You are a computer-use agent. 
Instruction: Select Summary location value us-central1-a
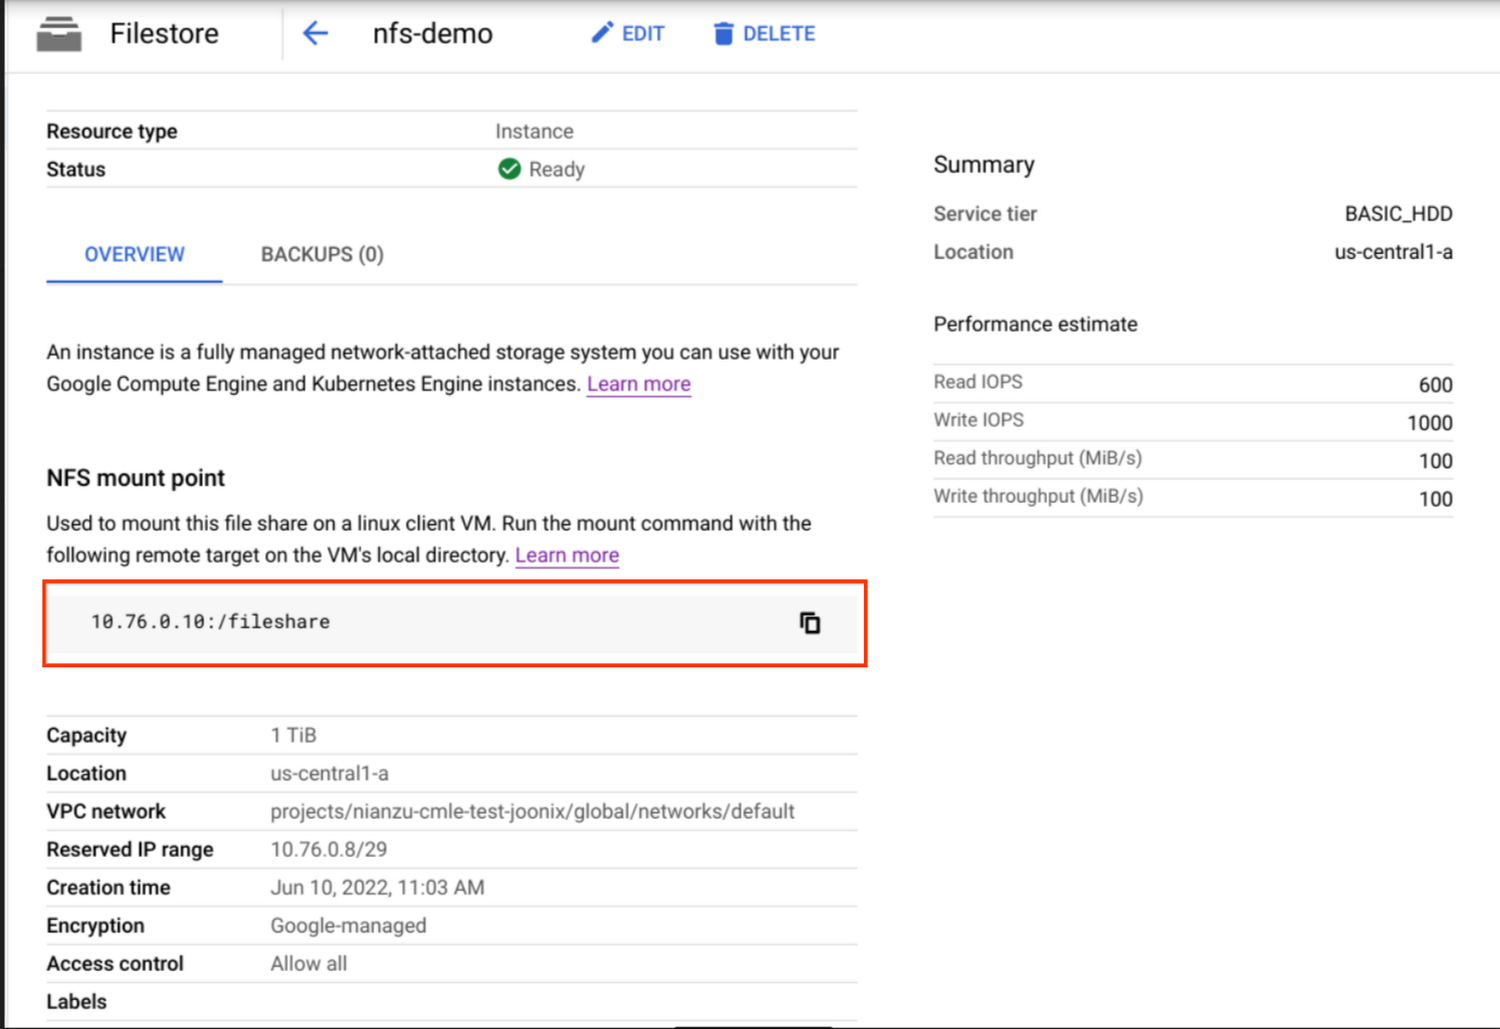(x=1393, y=252)
